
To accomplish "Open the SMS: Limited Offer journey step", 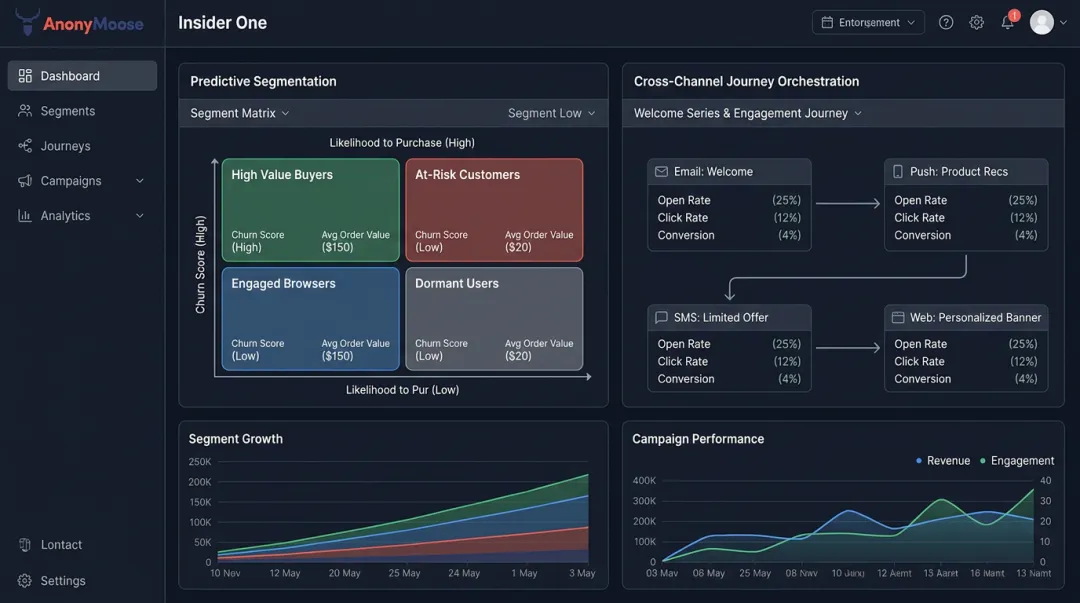I will tap(729, 348).
